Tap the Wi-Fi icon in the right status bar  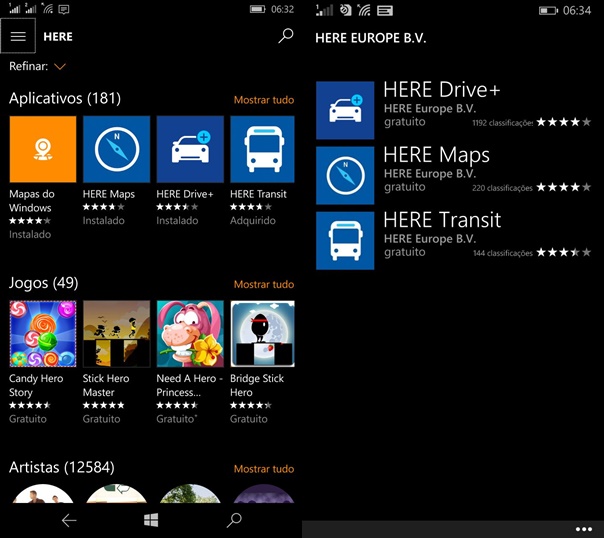[x=364, y=10]
